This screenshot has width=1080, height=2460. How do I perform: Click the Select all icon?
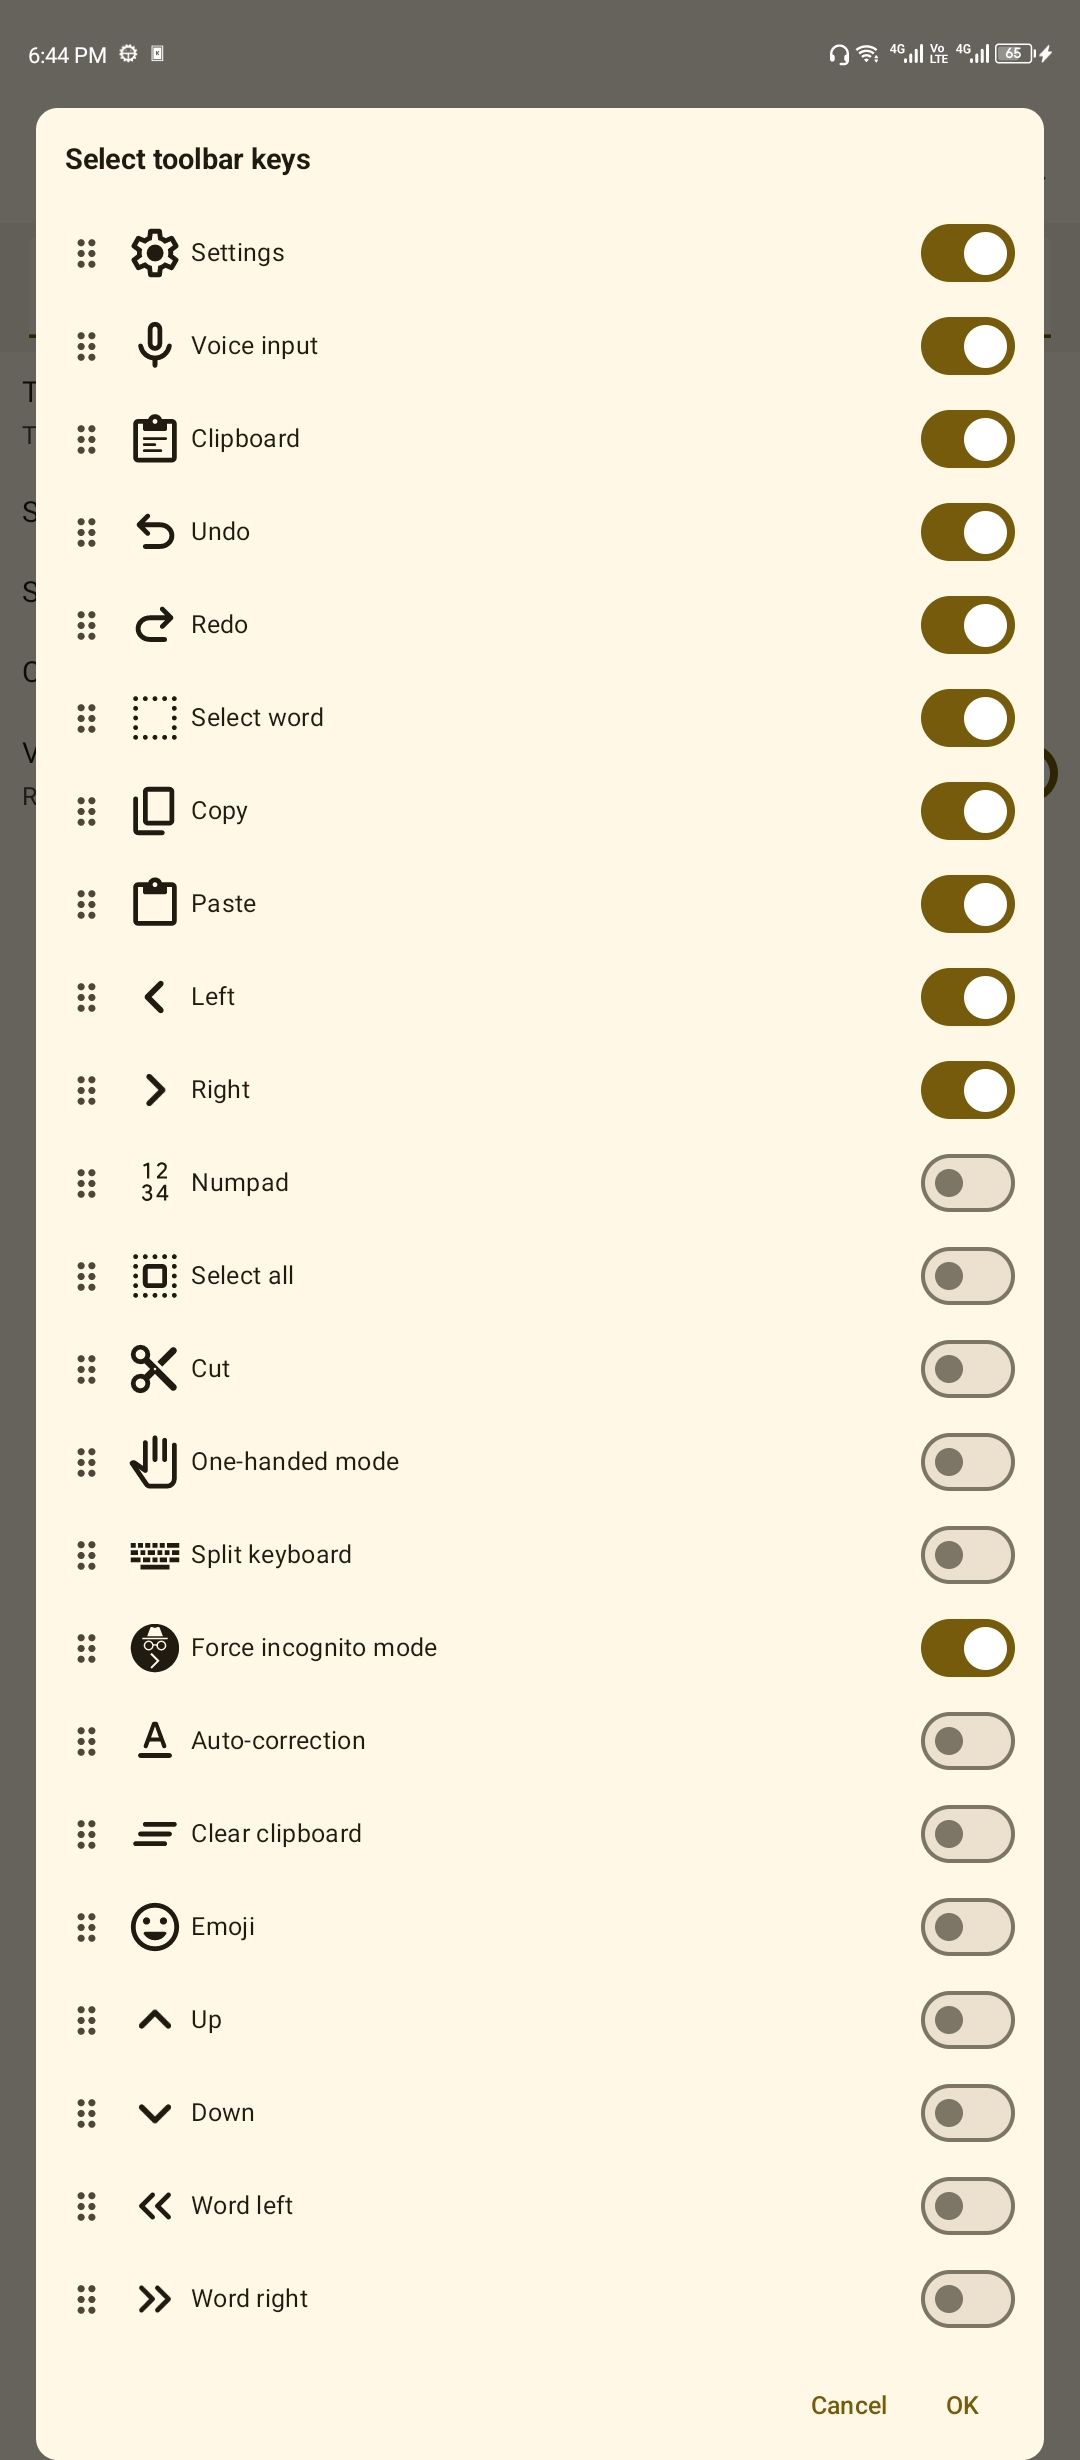pyautogui.click(x=155, y=1276)
